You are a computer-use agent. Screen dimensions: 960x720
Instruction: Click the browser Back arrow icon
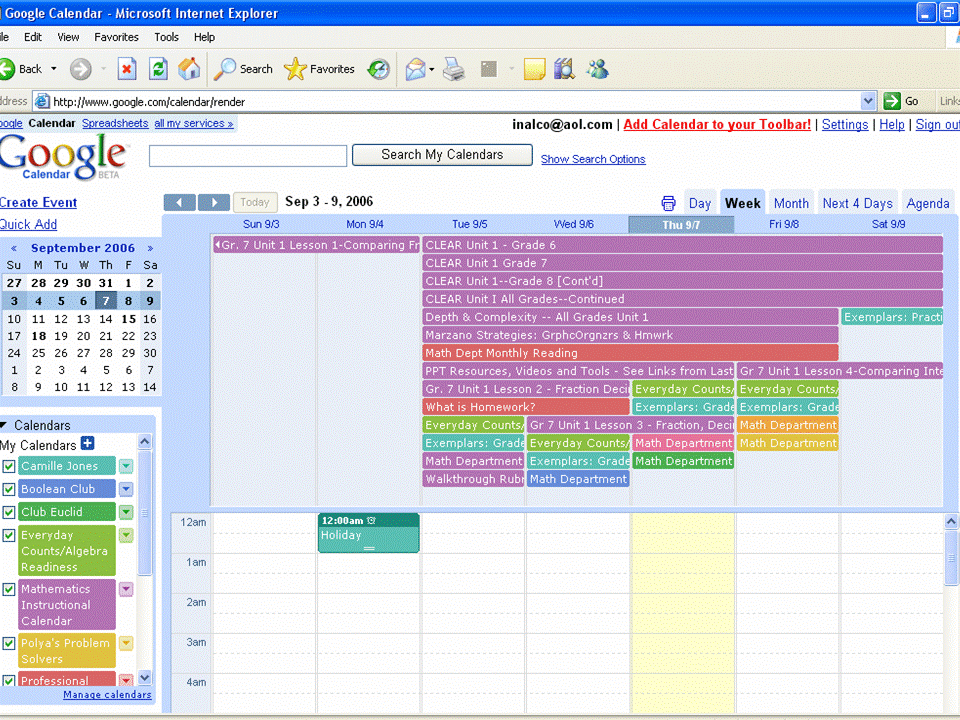(x=6, y=69)
